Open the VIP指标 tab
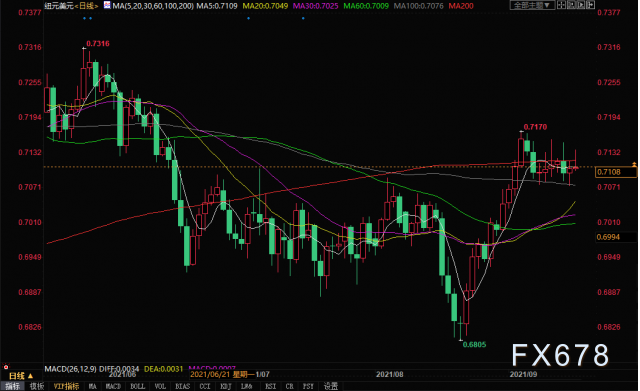640x391 pixels. pyautogui.click(x=66, y=386)
